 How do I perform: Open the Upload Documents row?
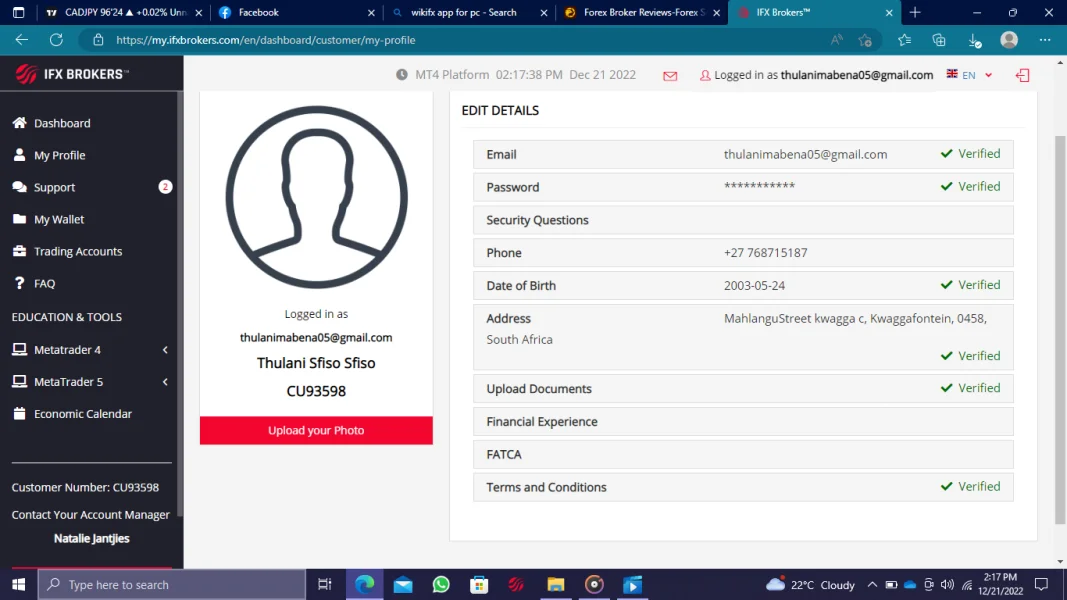pos(743,388)
